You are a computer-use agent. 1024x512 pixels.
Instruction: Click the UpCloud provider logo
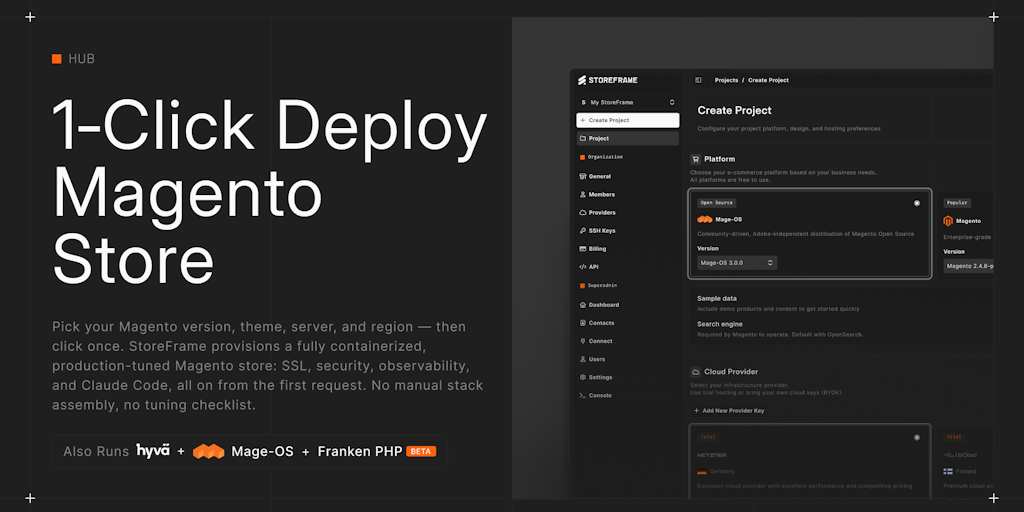tap(960, 455)
